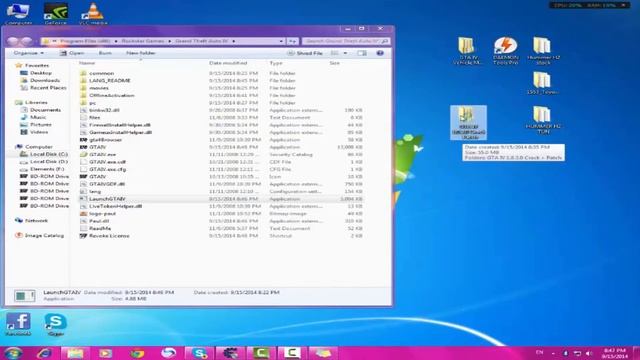Image resolution: width=640 pixels, height=360 pixels.
Task: Click the EN language indicator in taskbar
Action: coord(539,352)
